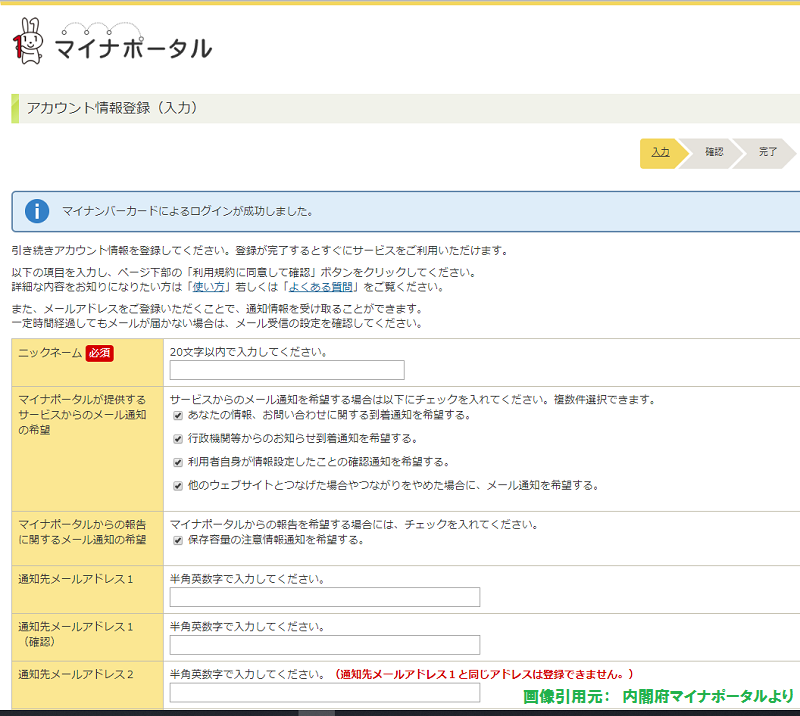Click the マイナポータル title logo text

(x=133, y=48)
